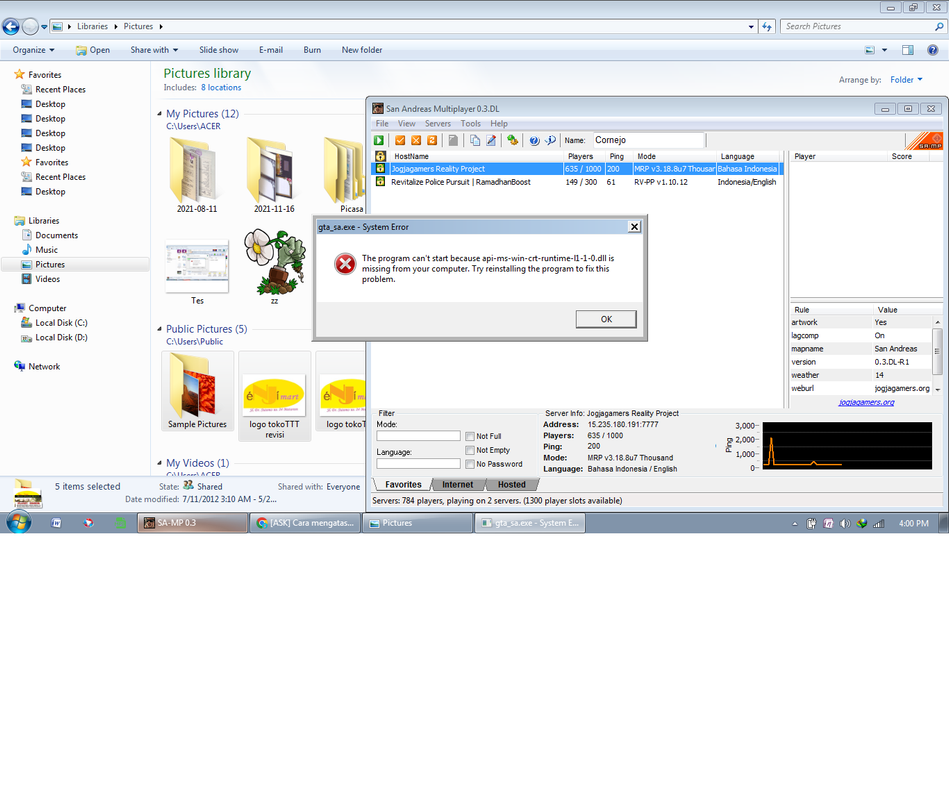This screenshot has height=800, width=949.
Task: Click the SA-MP logo in the toolbar corner
Action: 924,141
